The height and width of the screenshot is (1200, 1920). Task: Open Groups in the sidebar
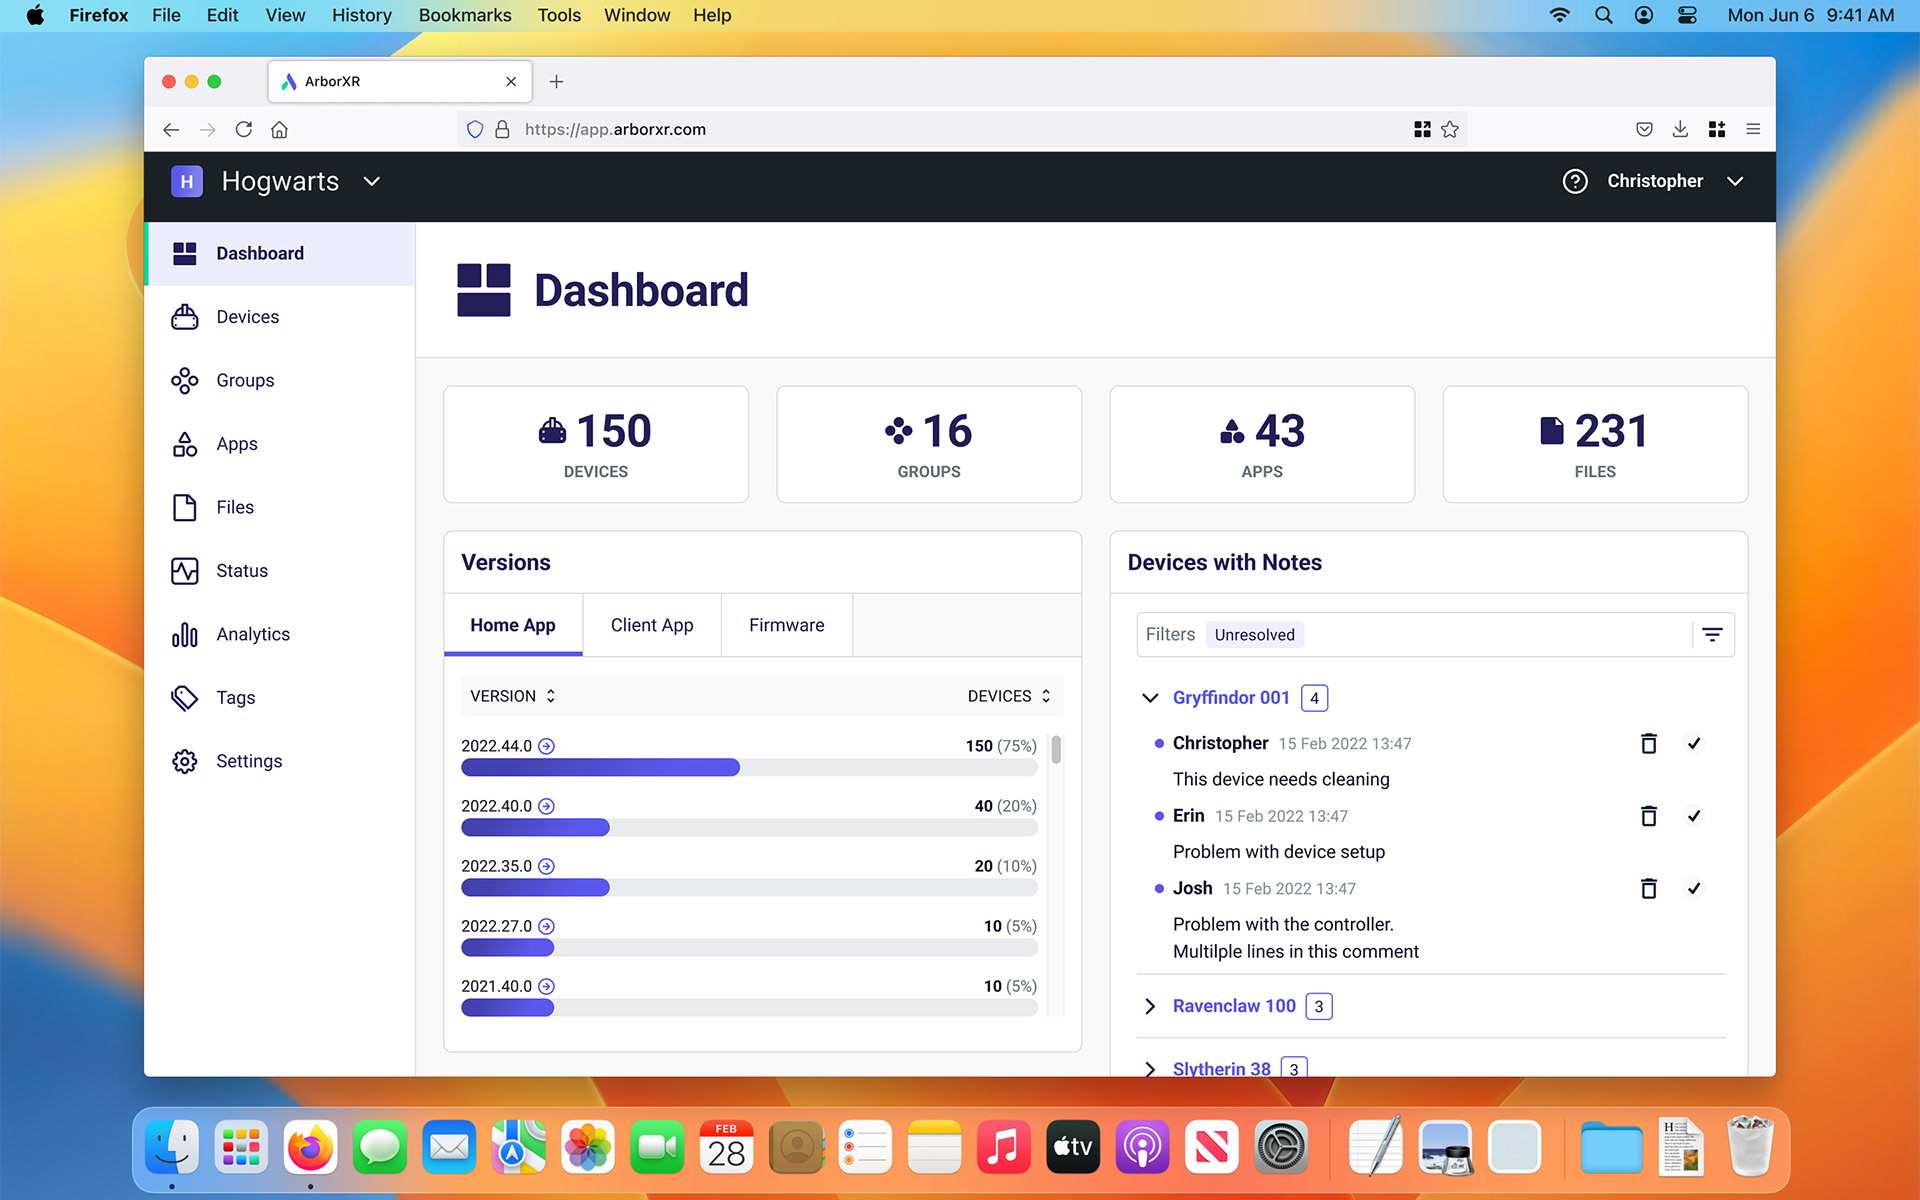(279, 380)
